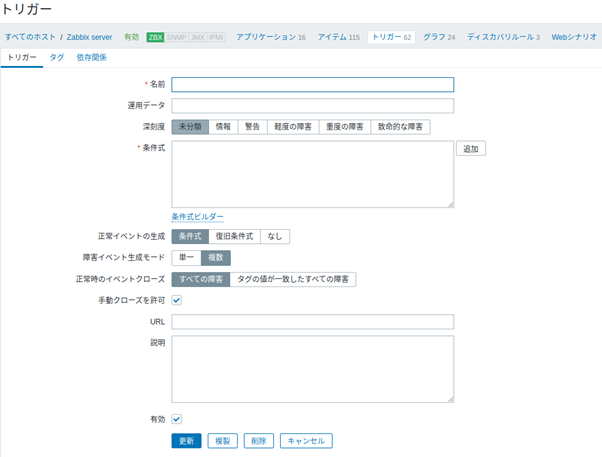The image size is (602, 457).
Task: Open the 依存関係 tab
Action: [92, 58]
